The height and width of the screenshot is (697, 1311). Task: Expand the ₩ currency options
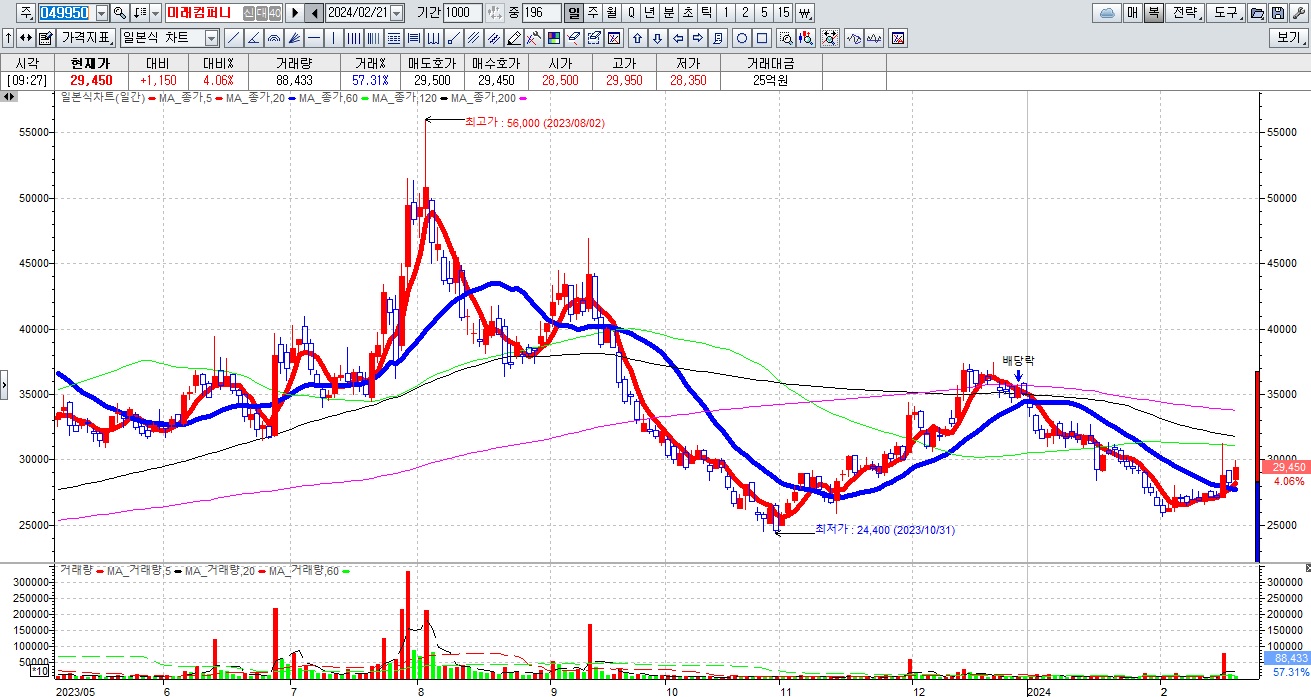805,13
